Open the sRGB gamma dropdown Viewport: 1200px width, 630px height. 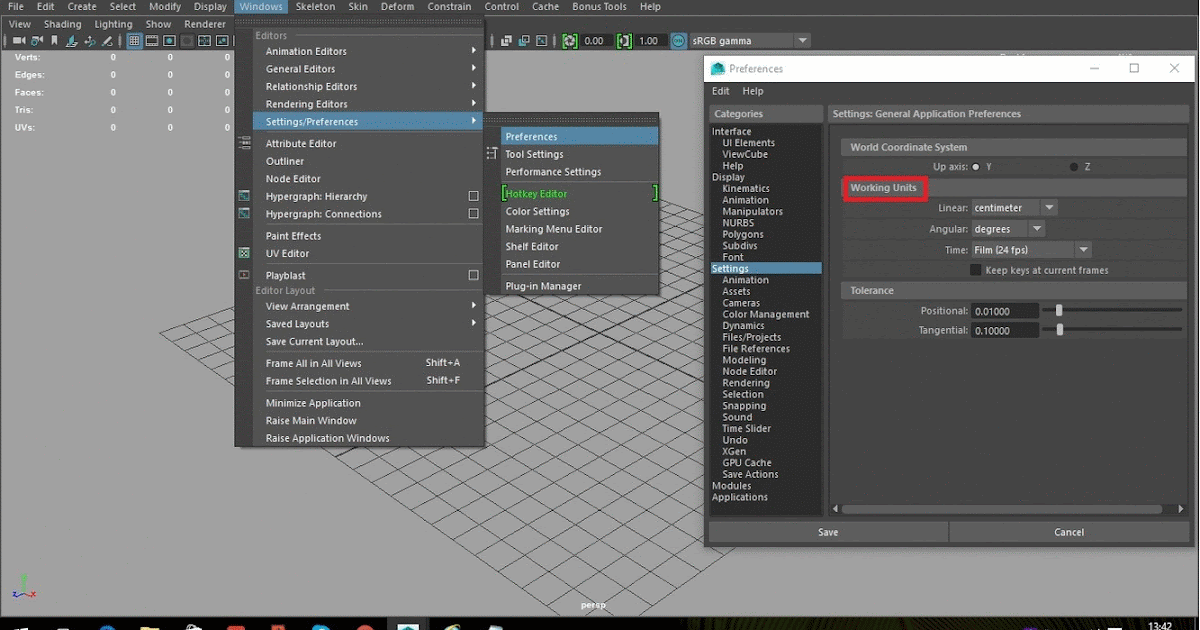802,40
